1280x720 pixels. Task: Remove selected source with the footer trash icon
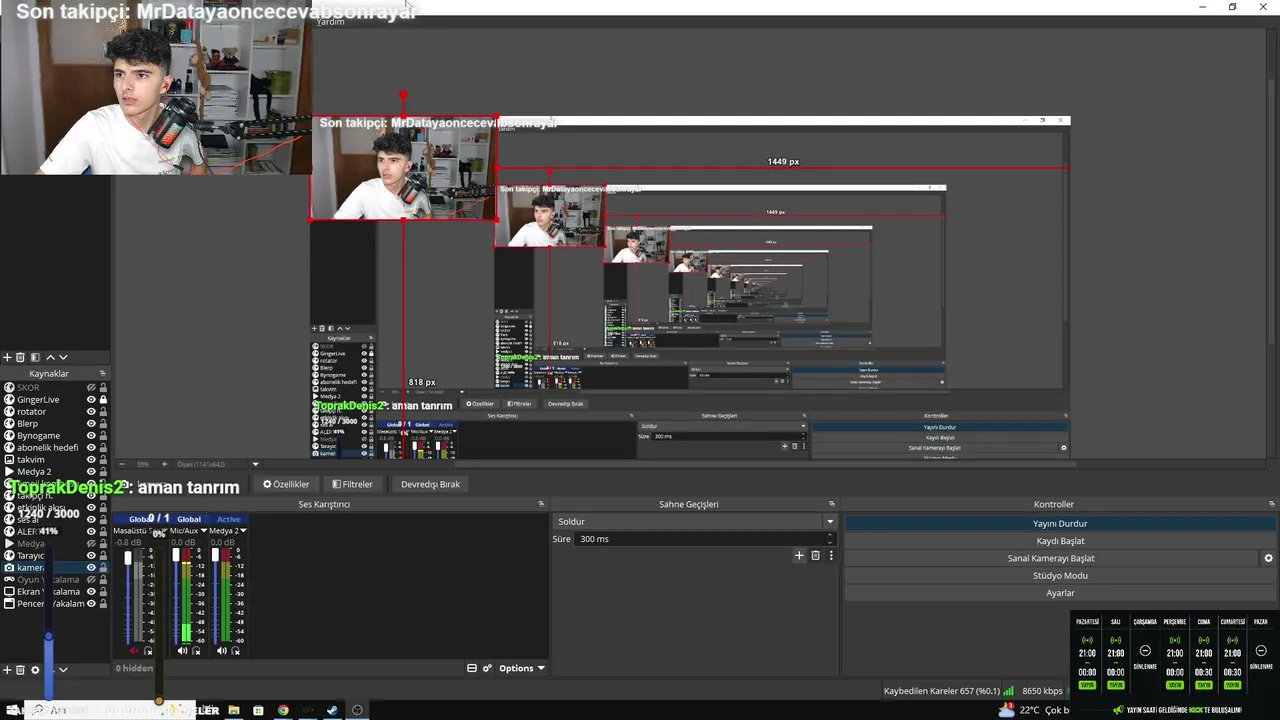click(x=20, y=670)
